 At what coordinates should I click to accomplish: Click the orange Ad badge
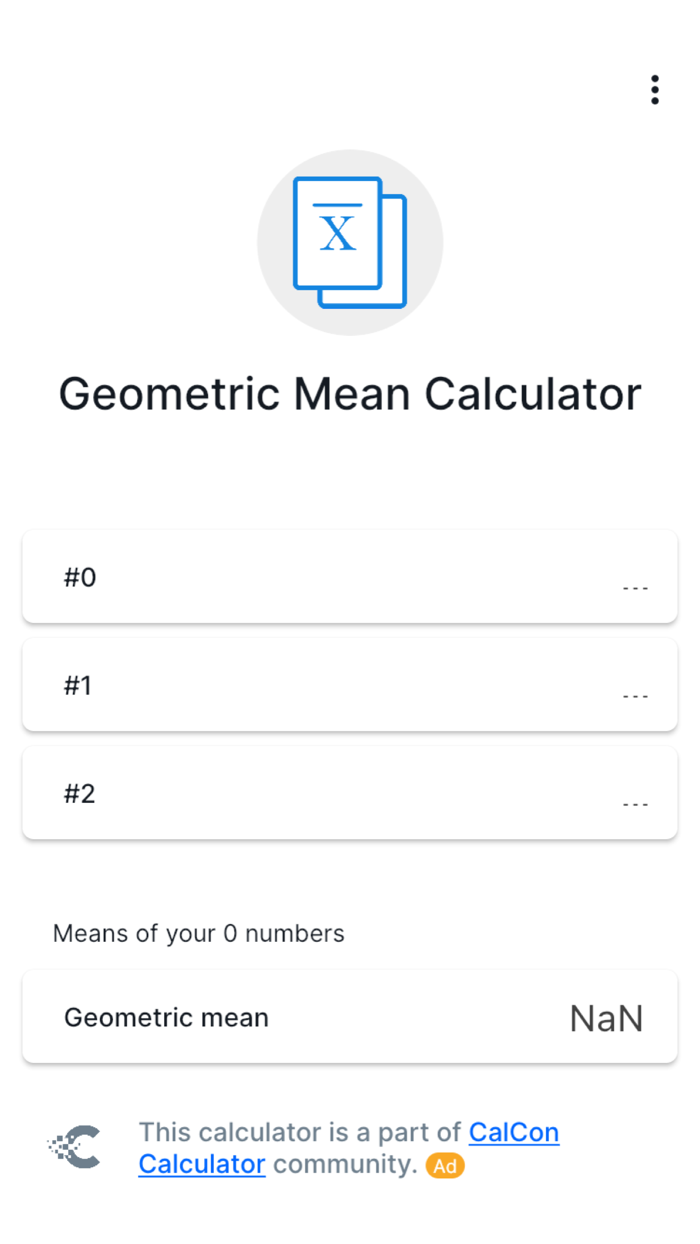click(x=444, y=1166)
